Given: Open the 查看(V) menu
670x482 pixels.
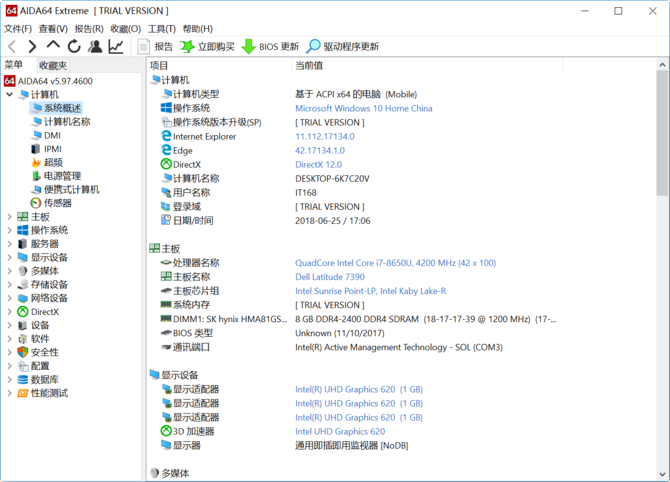Looking at the screenshot, I should (53, 29).
